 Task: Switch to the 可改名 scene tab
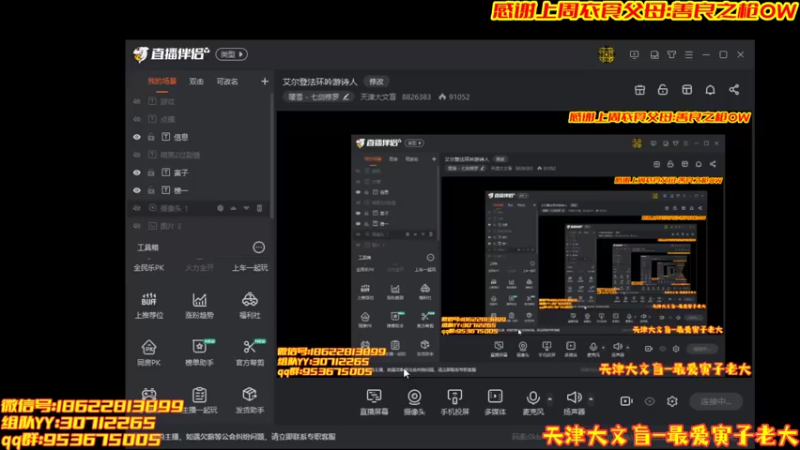click(x=228, y=82)
